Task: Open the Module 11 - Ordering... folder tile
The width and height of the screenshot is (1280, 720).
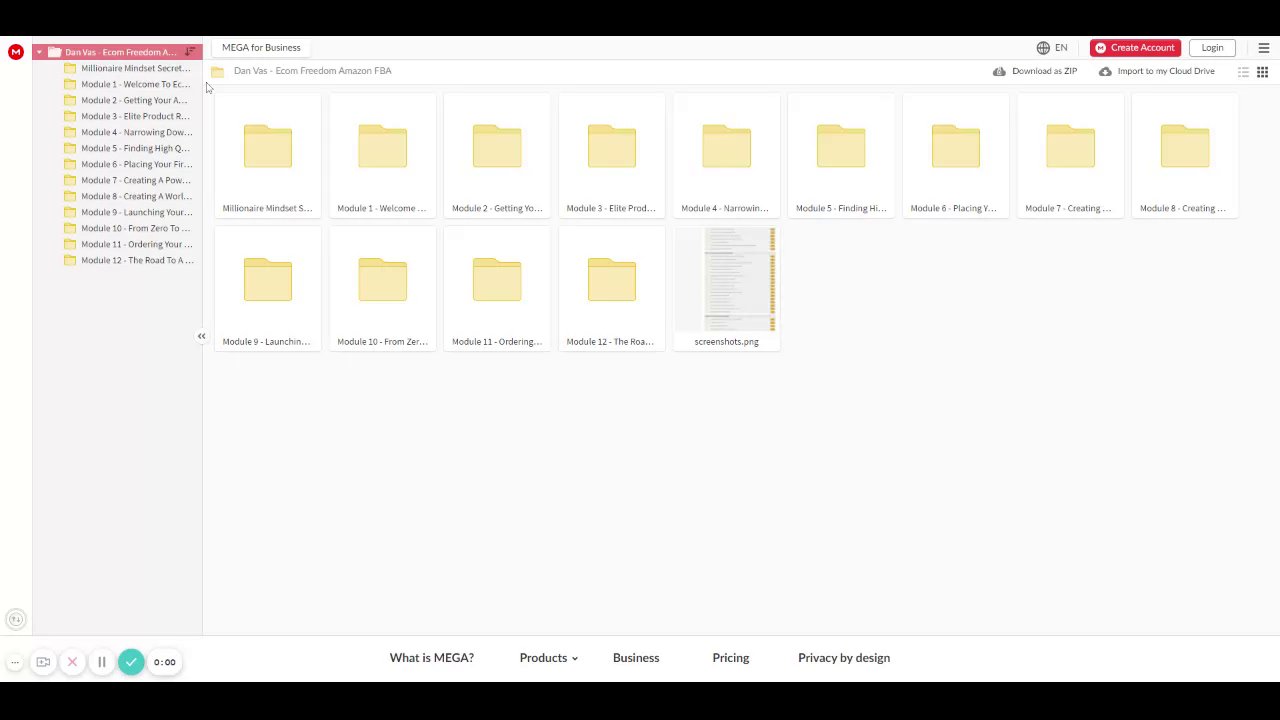Action: (x=497, y=289)
